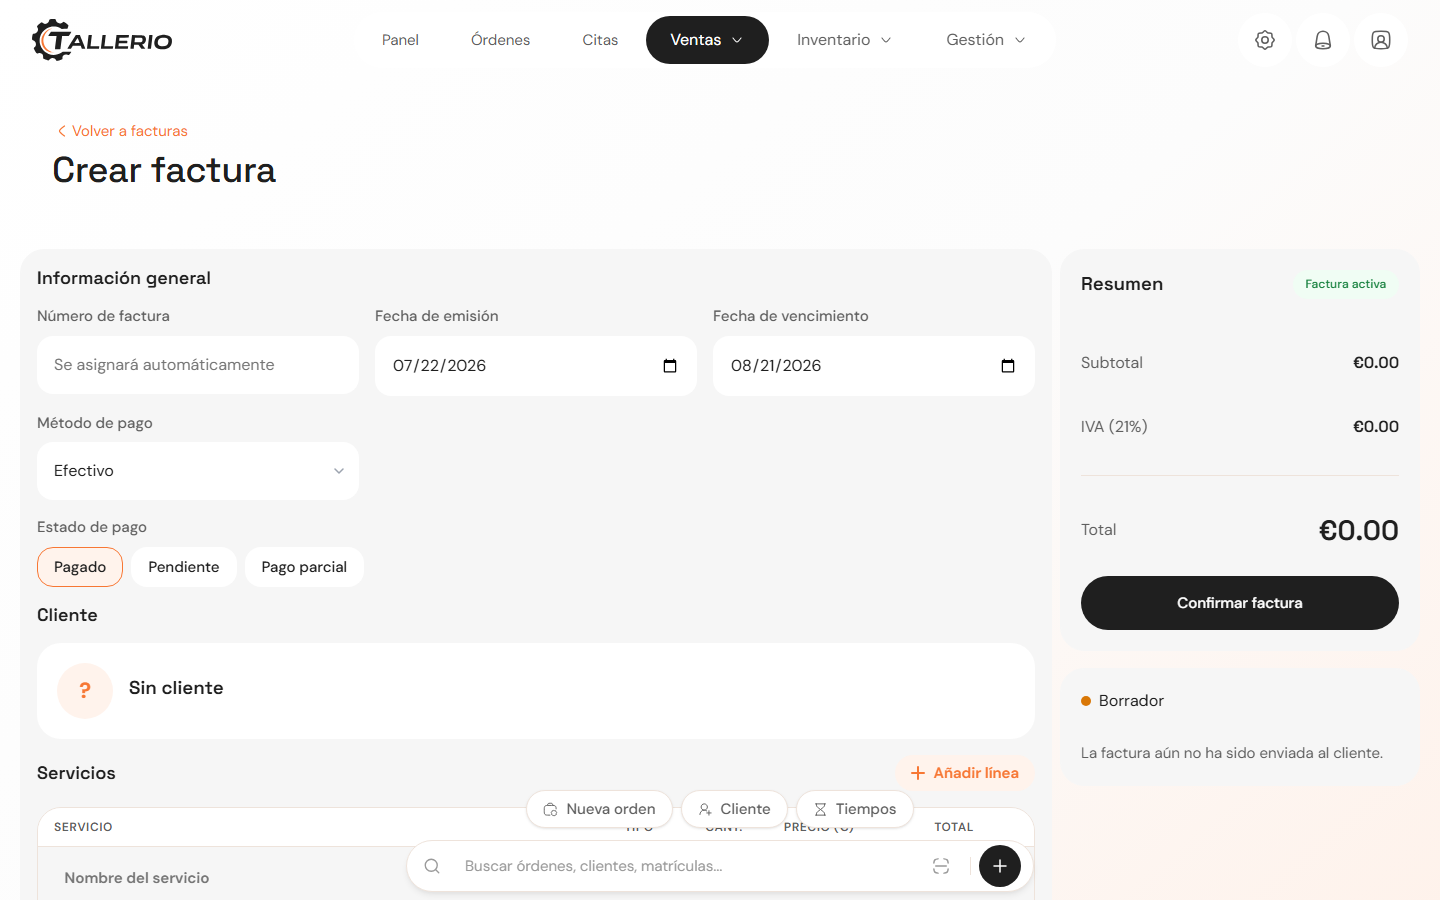Click the Nueva orden quick action
Screen dimensions: 1440x900
[x=600, y=809]
